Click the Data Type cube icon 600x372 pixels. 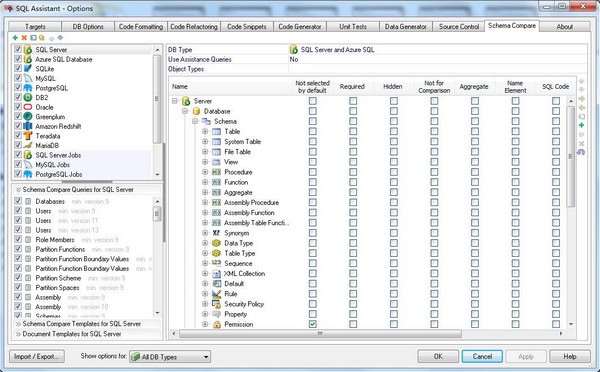[216, 243]
